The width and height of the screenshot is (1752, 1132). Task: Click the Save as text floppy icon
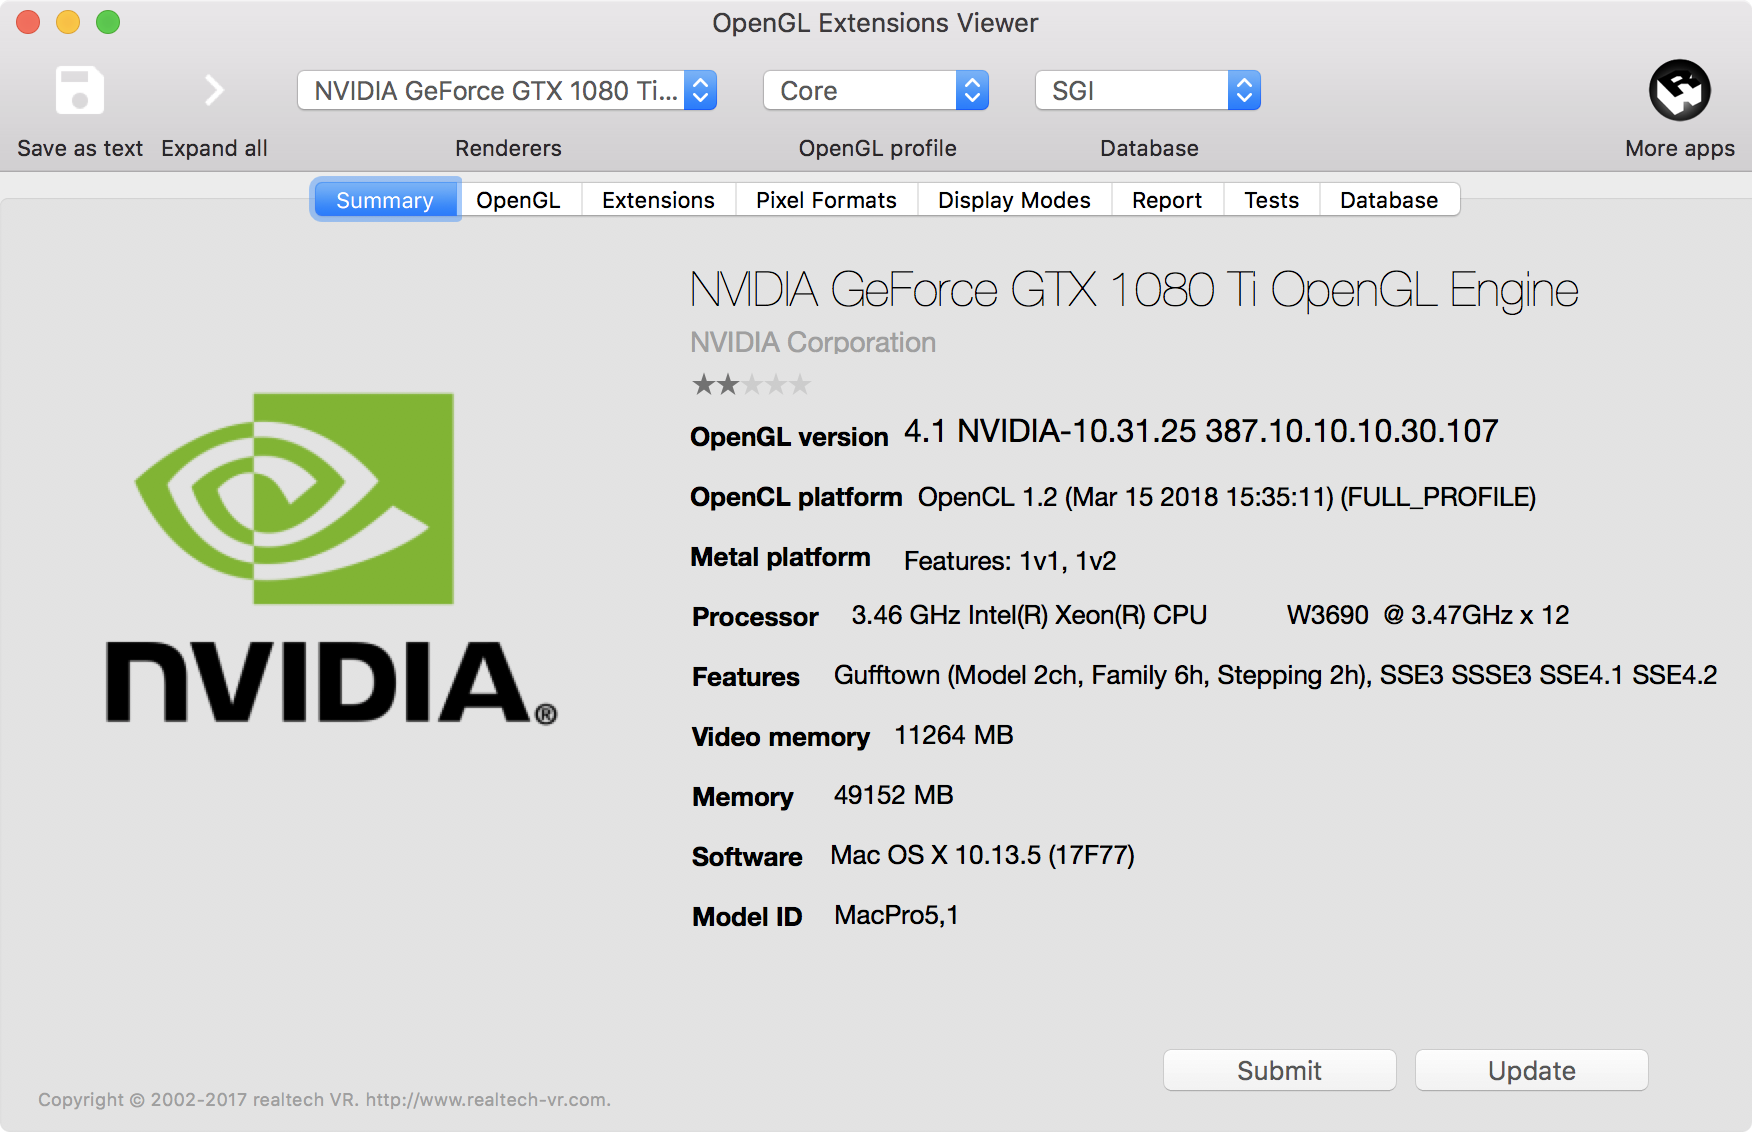(x=80, y=90)
